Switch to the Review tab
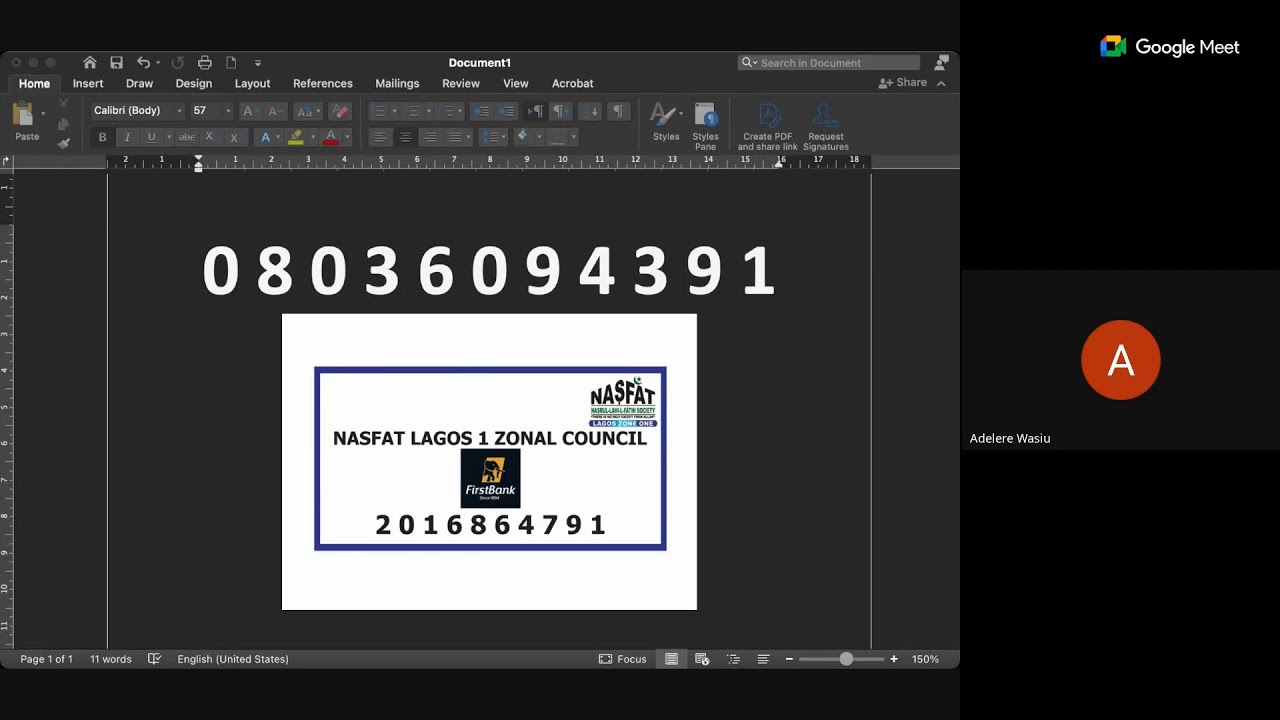 click(461, 84)
